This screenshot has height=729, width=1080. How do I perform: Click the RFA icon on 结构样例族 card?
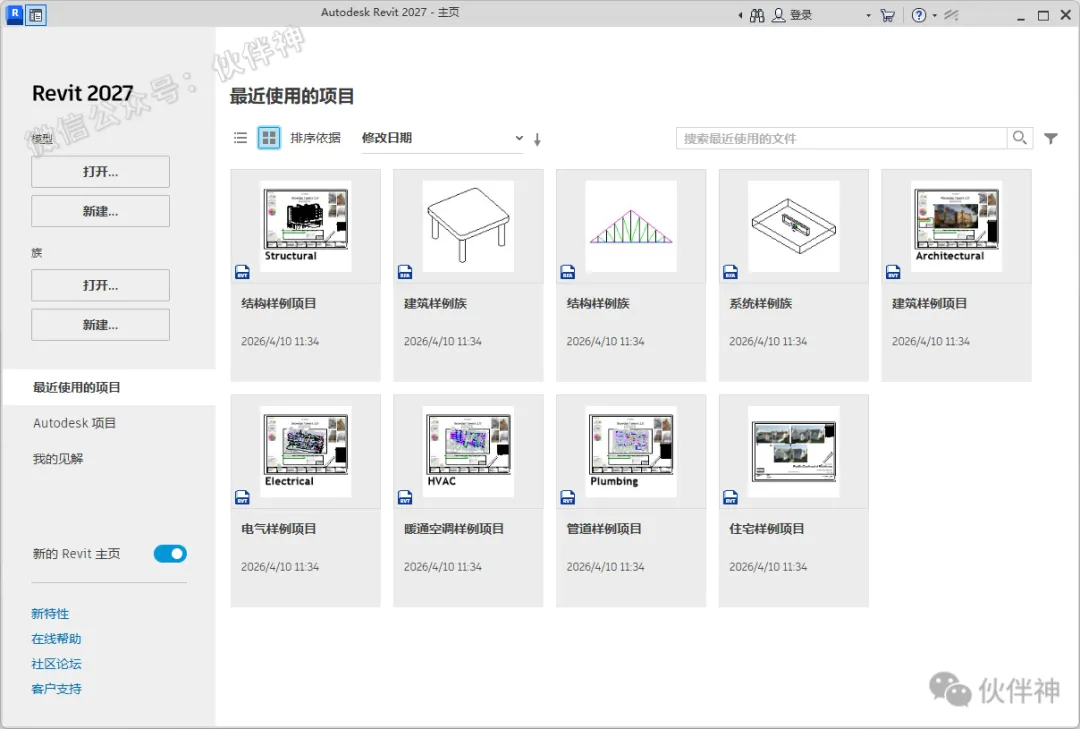tap(568, 272)
